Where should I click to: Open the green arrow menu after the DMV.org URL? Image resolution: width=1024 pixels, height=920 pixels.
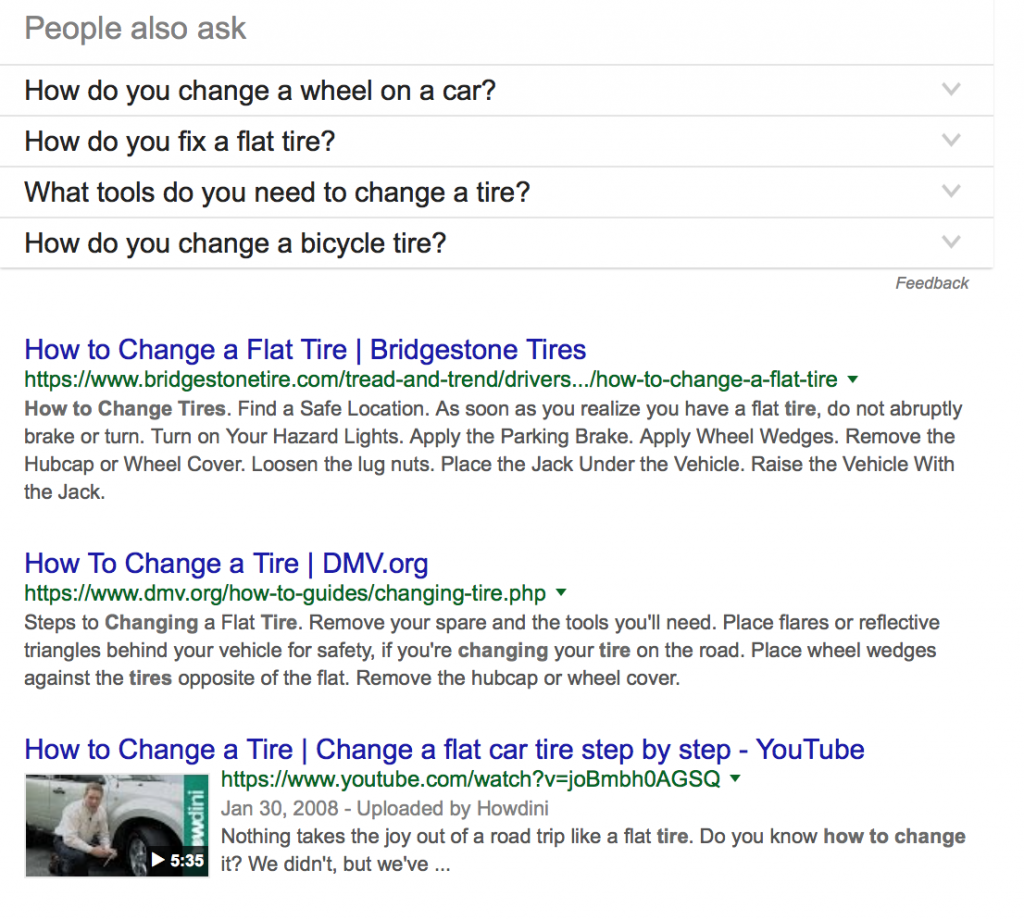click(x=560, y=593)
